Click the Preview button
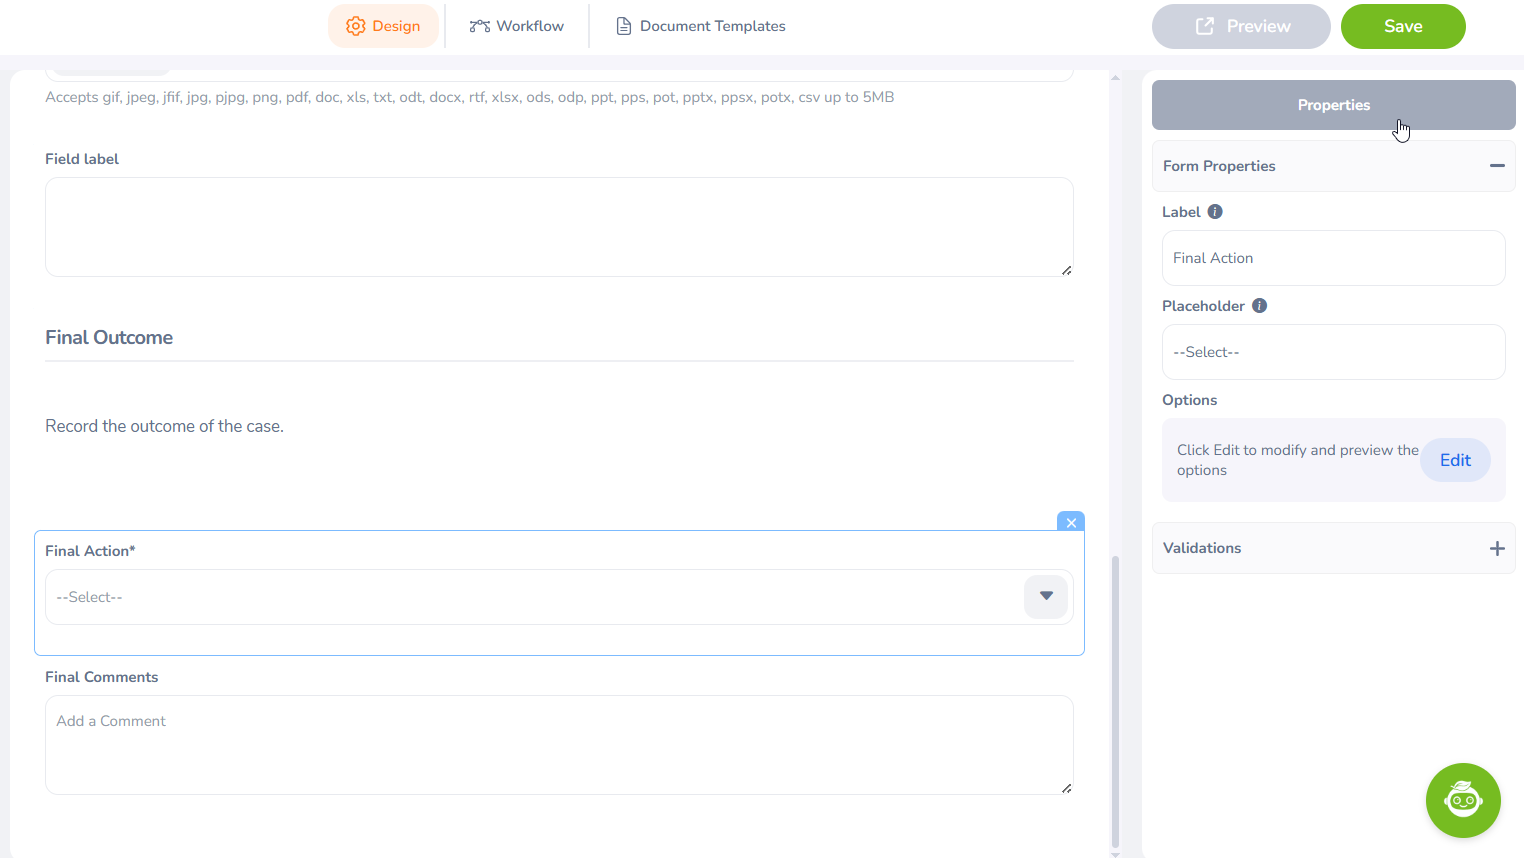This screenshot has height=858, width=1524. tap(1240, 26)
